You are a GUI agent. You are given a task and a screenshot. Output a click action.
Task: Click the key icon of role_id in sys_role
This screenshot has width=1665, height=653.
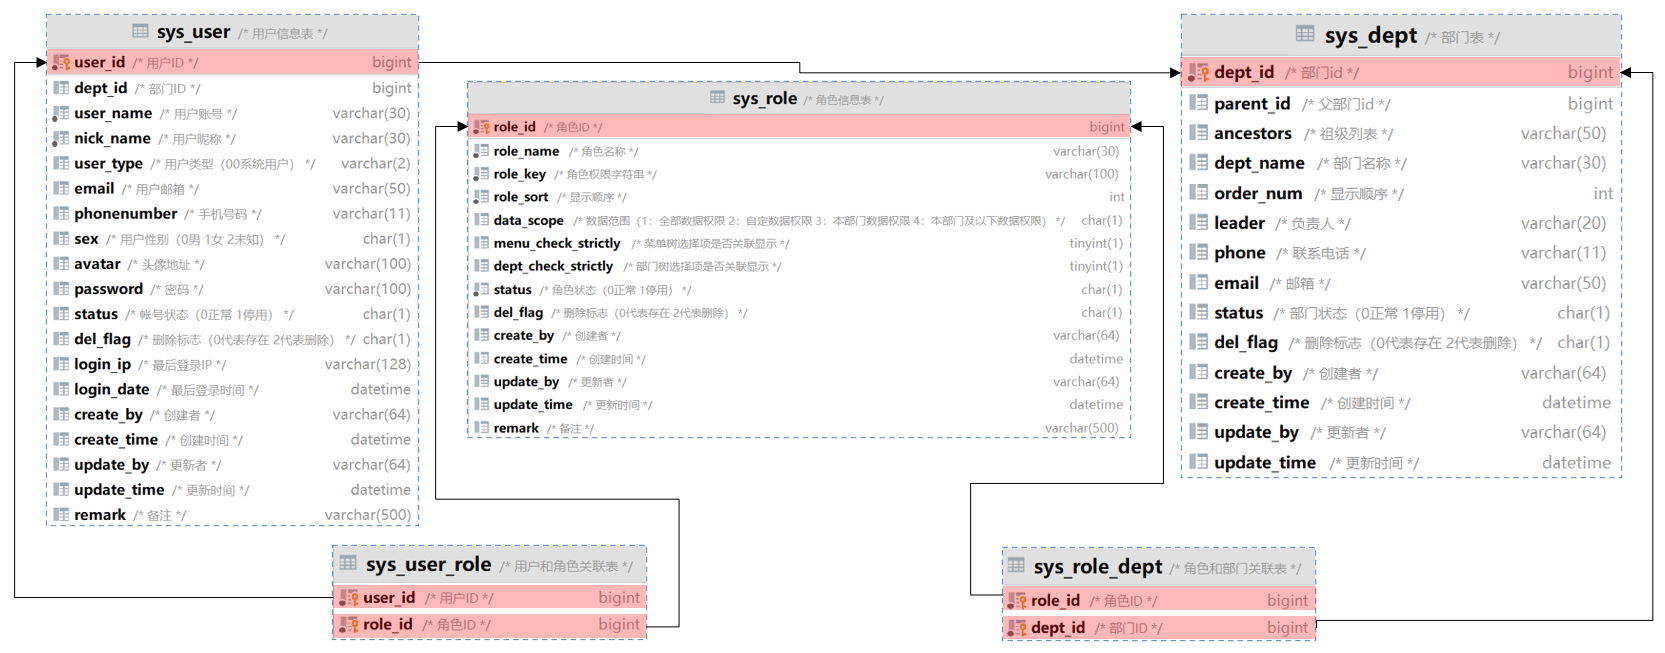481,127
